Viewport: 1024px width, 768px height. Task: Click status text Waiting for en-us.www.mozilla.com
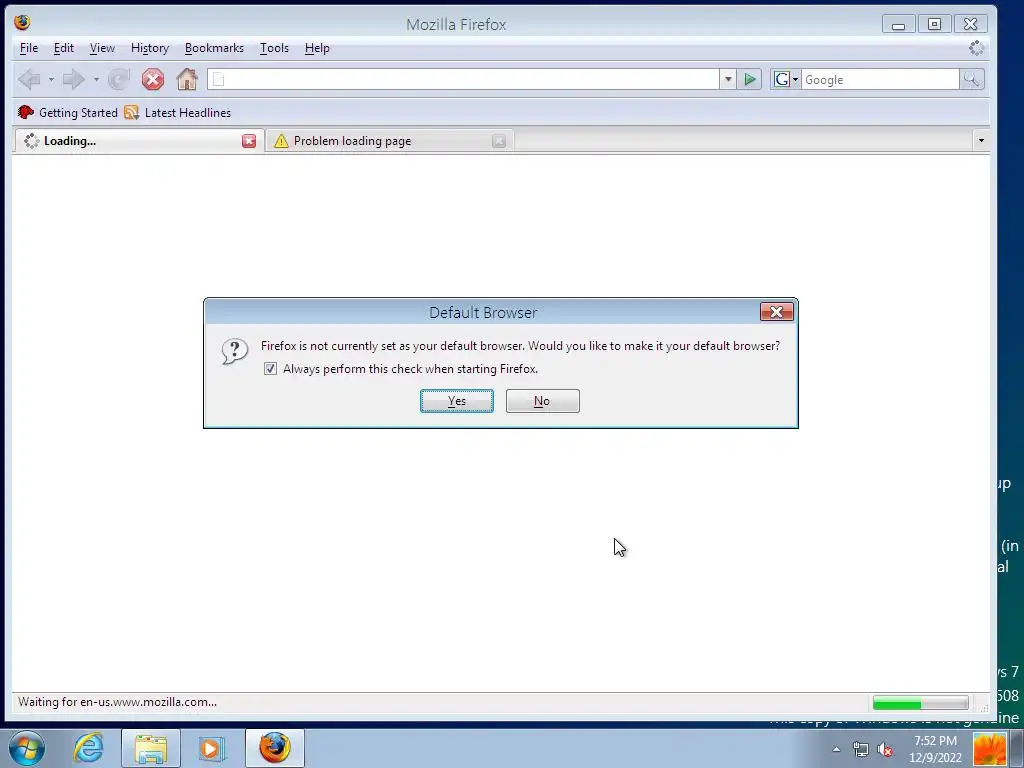point(118,703)
